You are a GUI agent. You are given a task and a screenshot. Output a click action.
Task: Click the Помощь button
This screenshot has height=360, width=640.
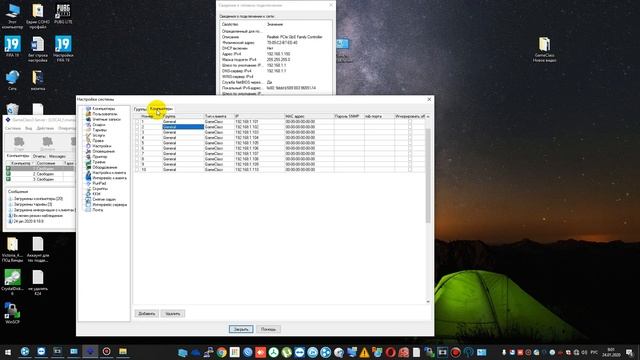tap(268, 329)
